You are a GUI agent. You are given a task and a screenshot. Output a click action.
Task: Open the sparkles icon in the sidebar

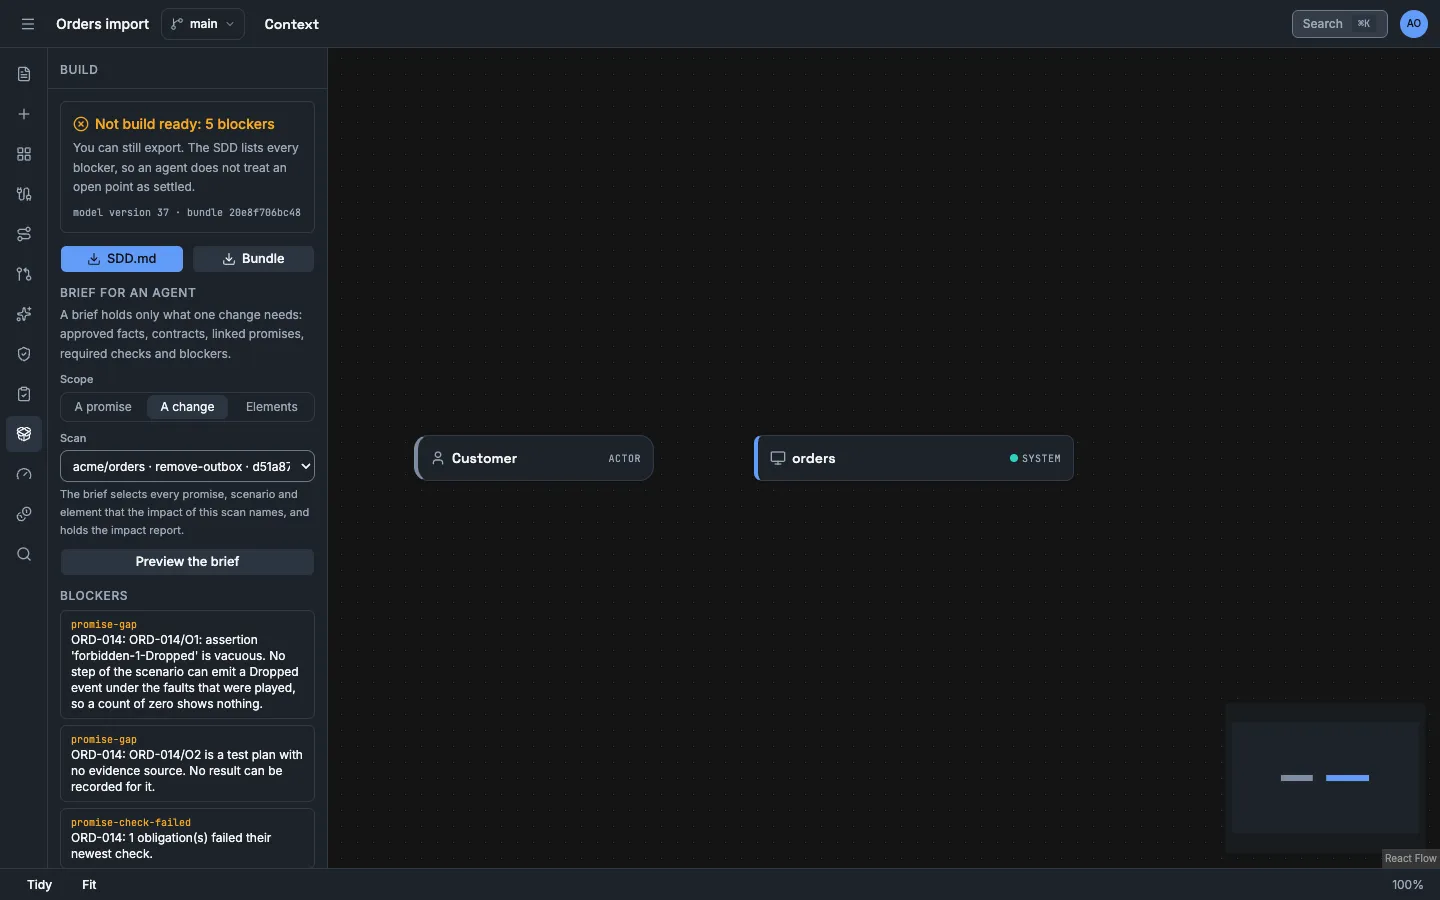tap(24, 314)
